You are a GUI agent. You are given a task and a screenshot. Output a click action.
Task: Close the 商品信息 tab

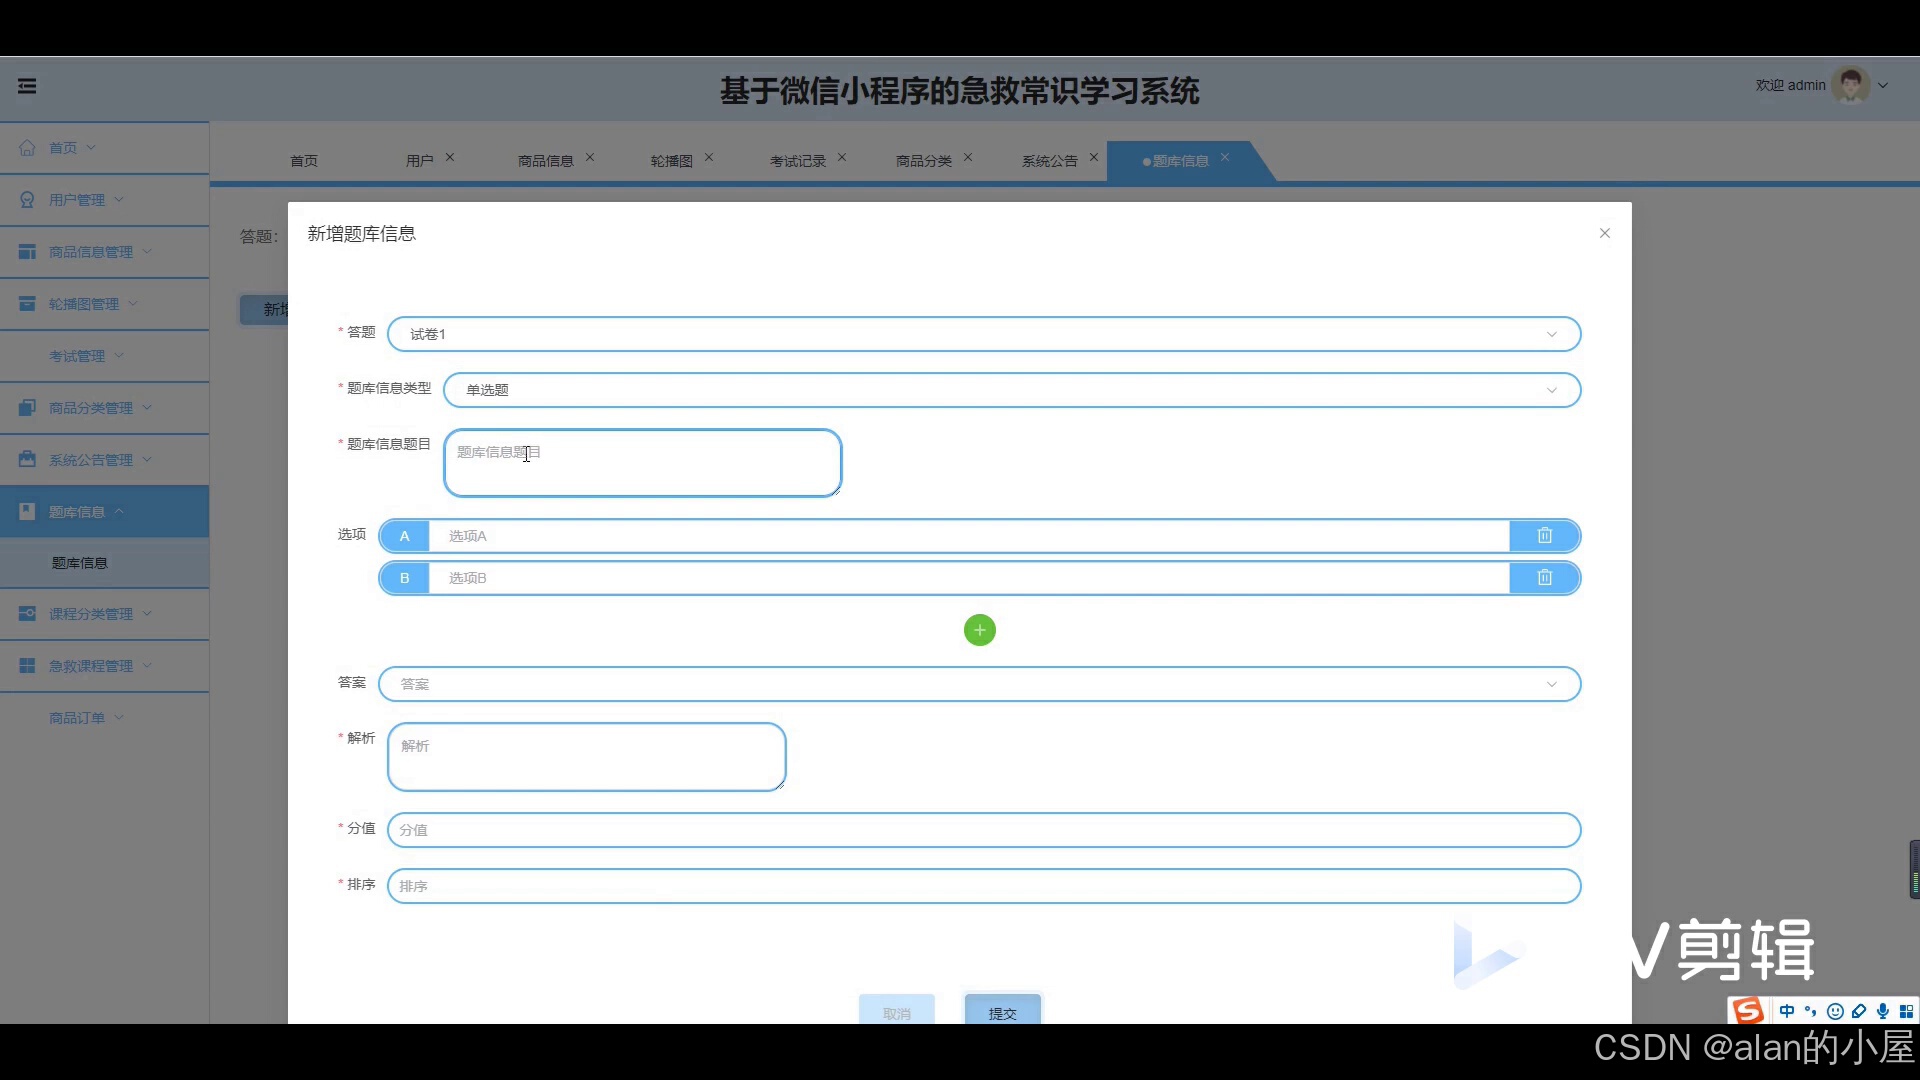click(590, 158)
